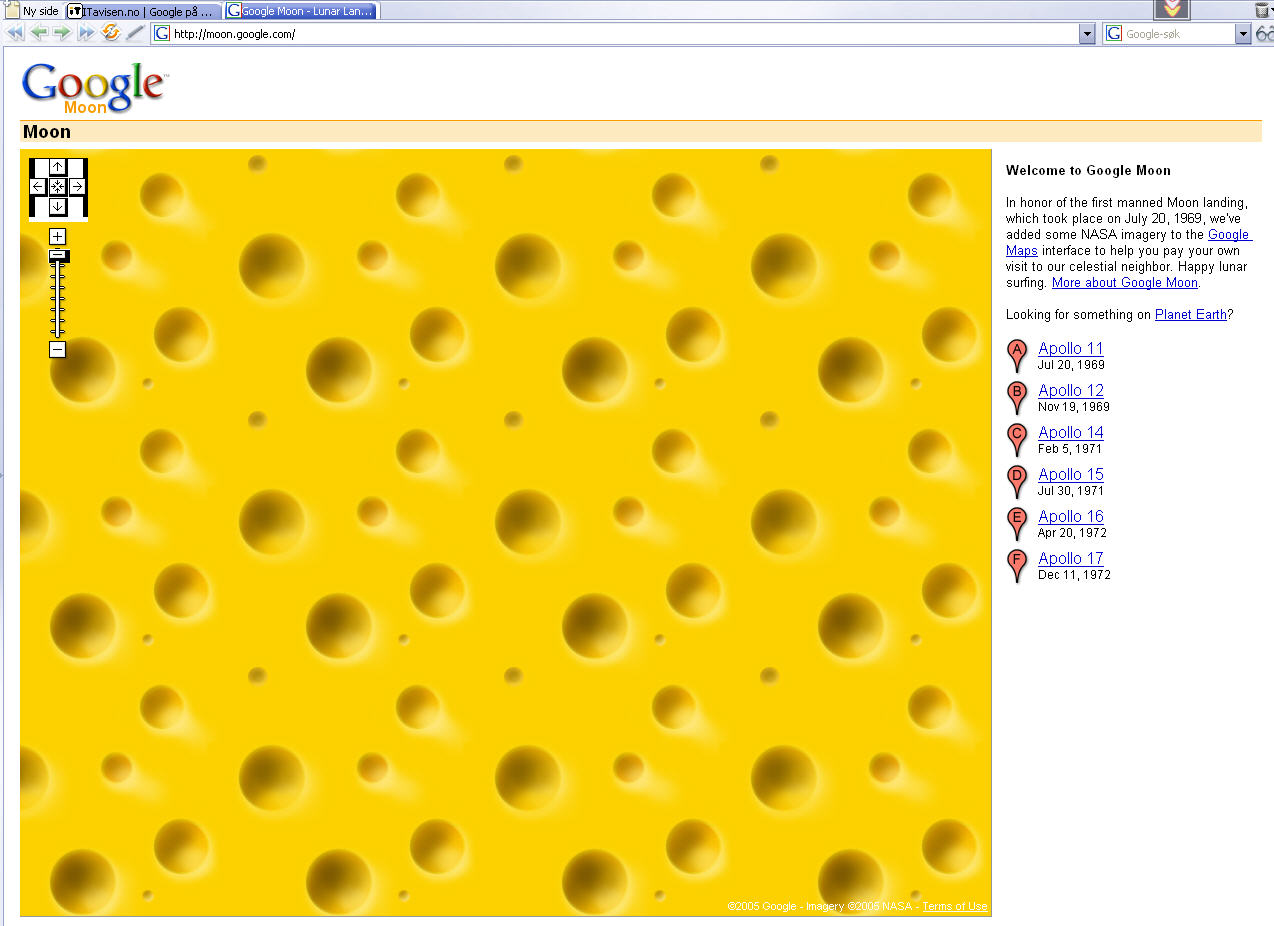Screen dimensions: 1274x926
Task: Pan the moon map up
Action: coord(58,167)
